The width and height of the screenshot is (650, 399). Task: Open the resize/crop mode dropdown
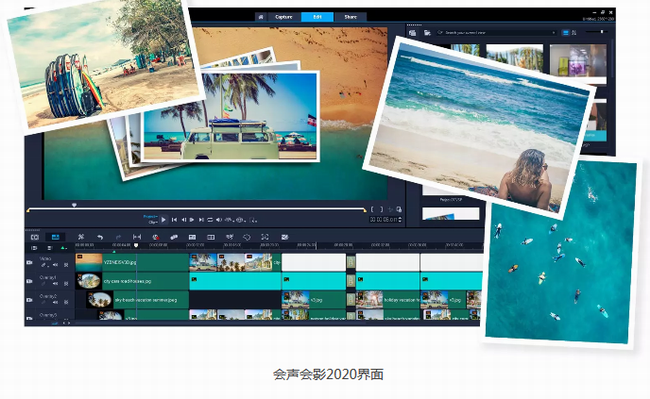253,220
